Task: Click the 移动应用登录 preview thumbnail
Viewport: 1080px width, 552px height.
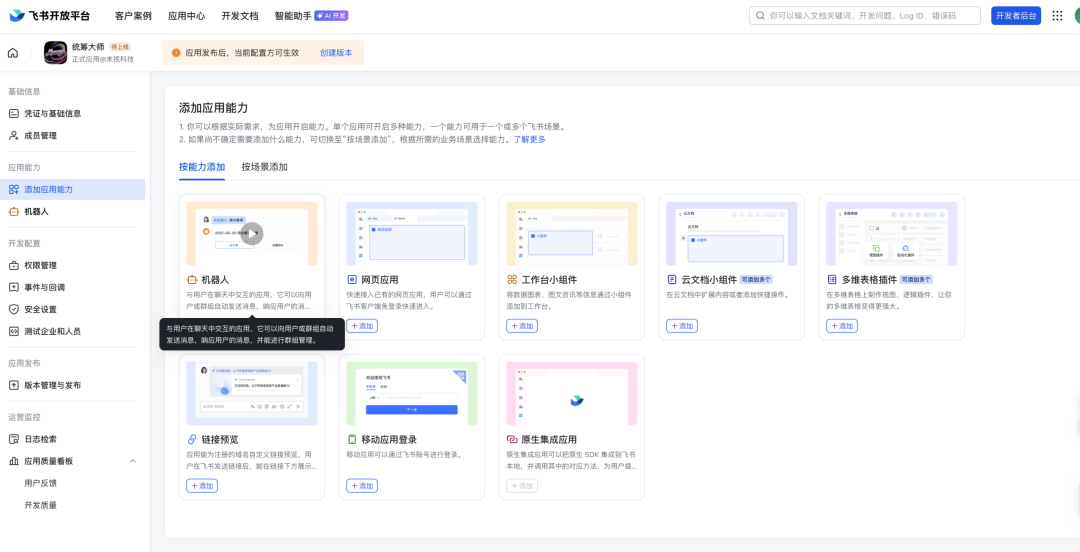Action: point(412,393)
